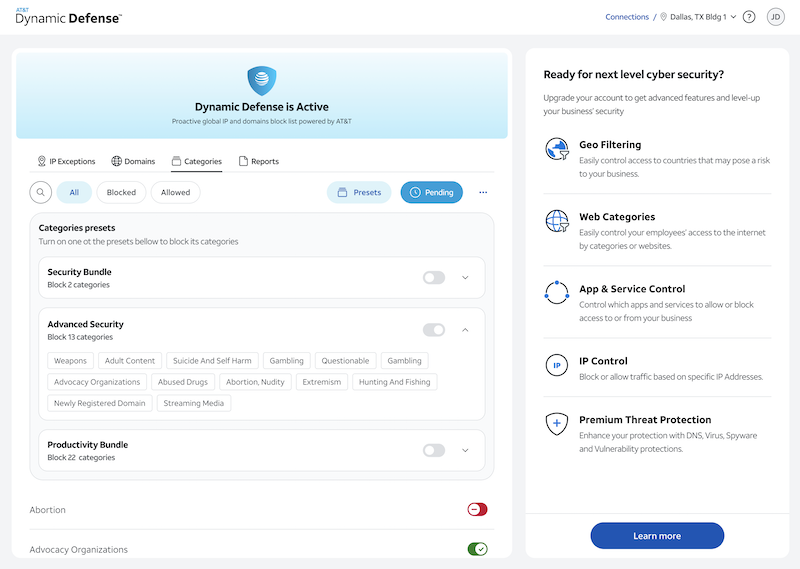800x569 pixels.
Task: Click the Suicide And Self Harm tag
Action: [212, 361]
